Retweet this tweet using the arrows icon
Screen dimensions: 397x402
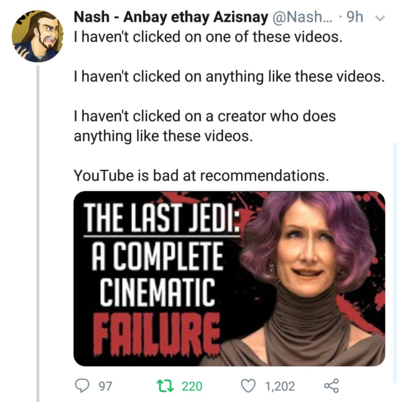[x=165, y=386]
